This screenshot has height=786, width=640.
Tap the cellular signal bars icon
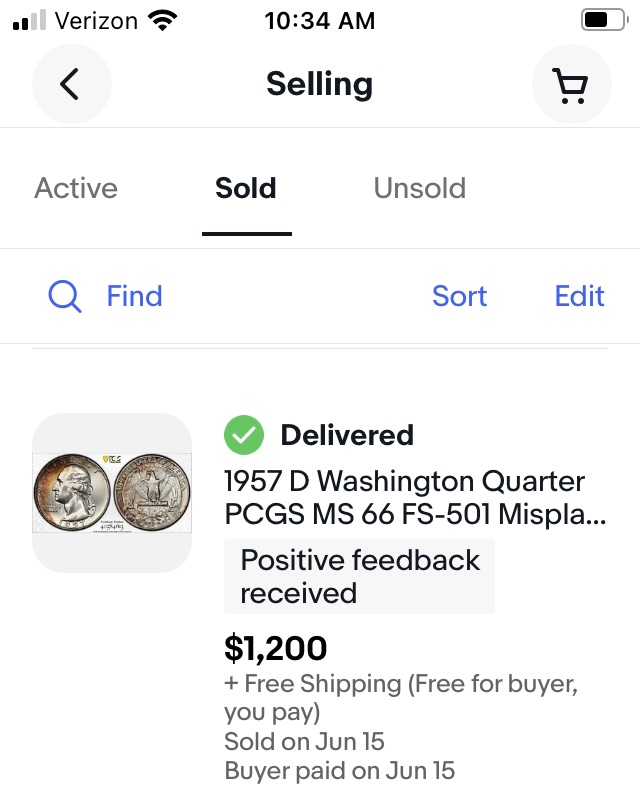click(x=30, y=21)
